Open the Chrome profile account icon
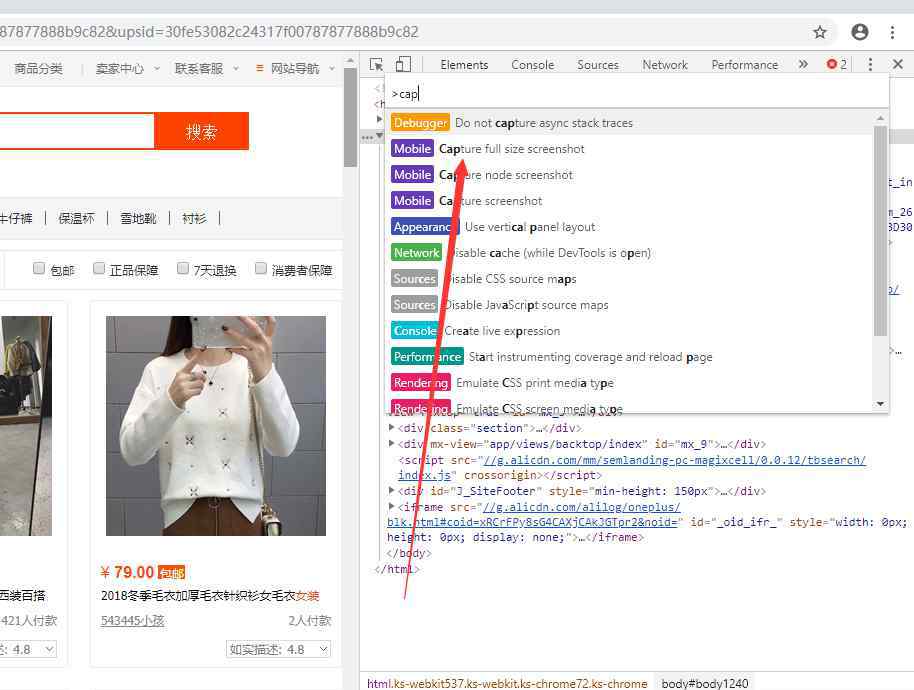 point(859,32)
